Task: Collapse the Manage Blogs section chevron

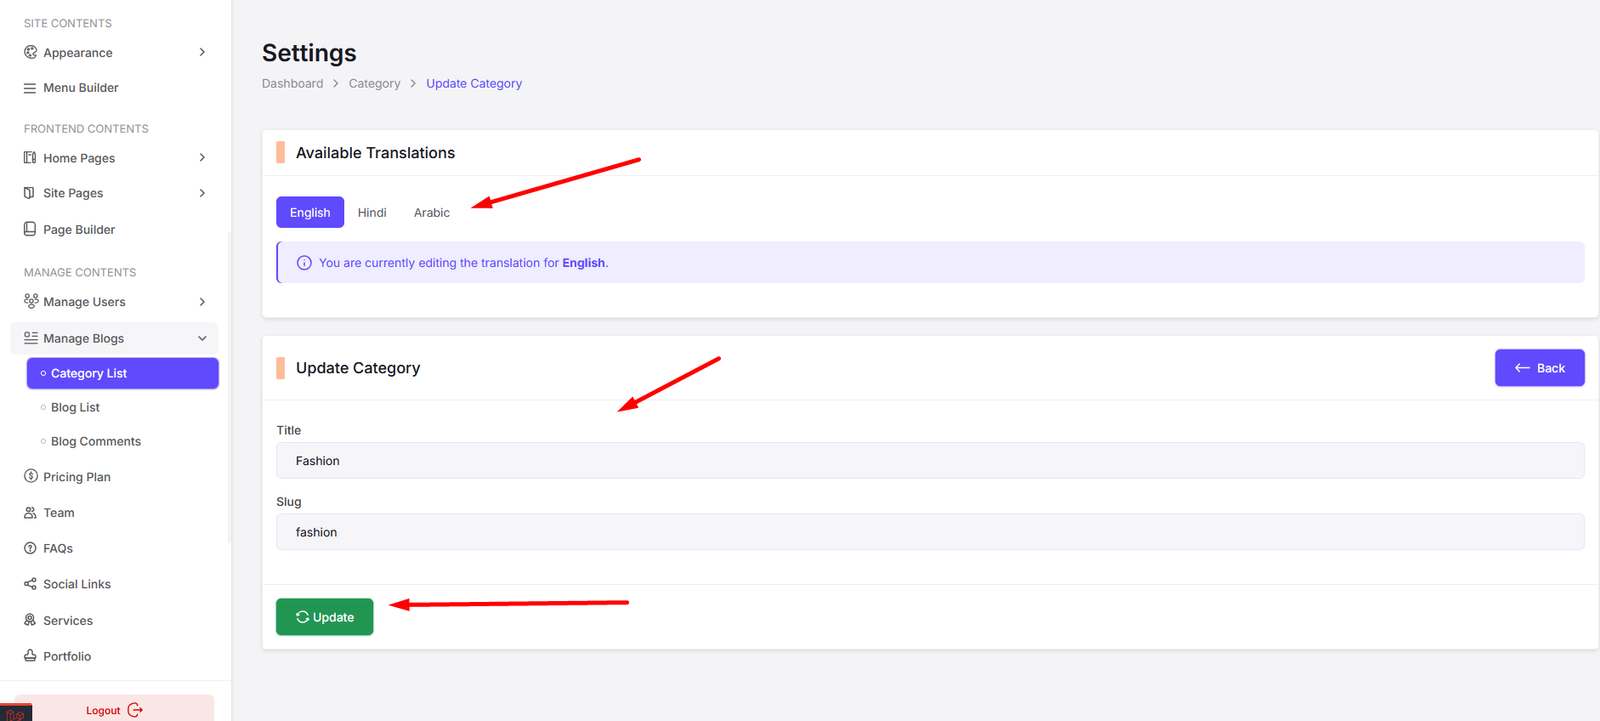Action: [x=202, y=338]
